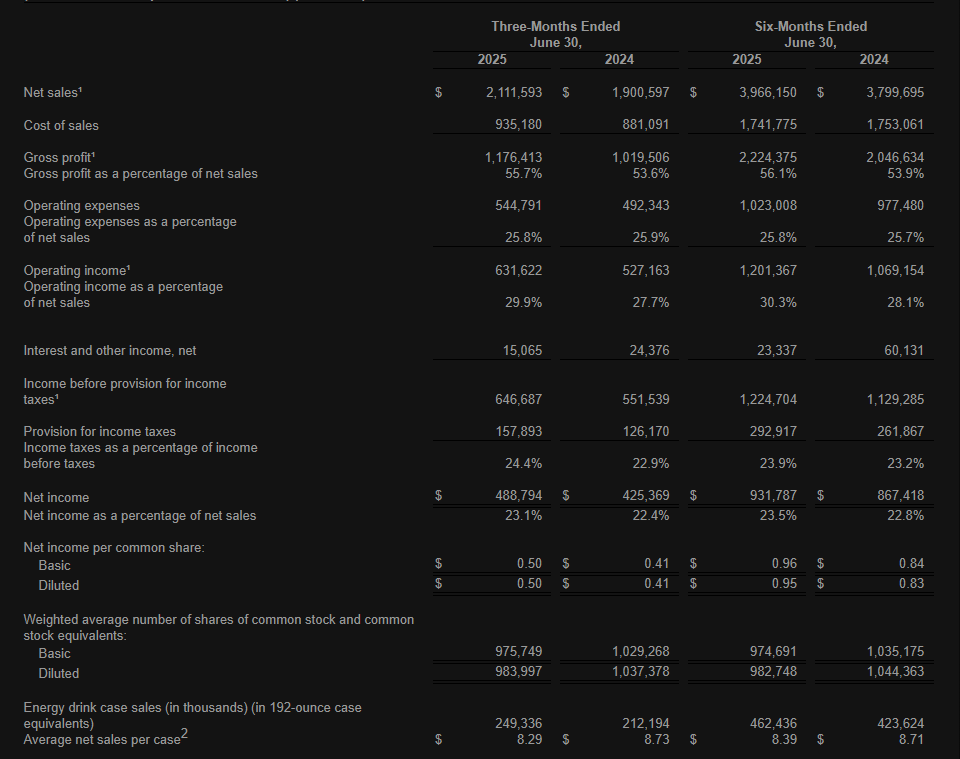Click the "Three-Months Ended June 30" column header
Image resolution: width=960 pixels, height=759 pixels.
[555, 34]
